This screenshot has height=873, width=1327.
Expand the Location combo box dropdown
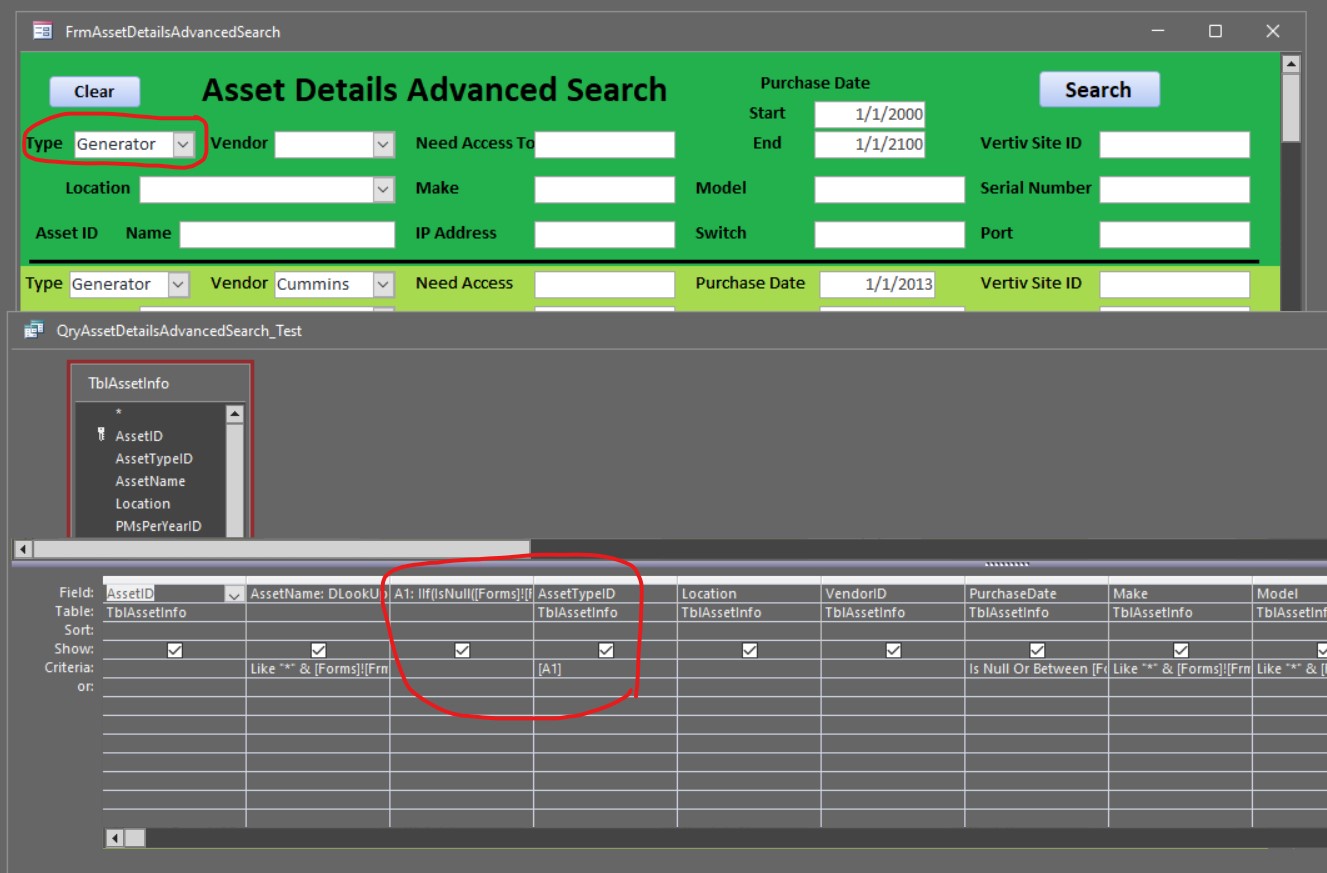point(383,189)
